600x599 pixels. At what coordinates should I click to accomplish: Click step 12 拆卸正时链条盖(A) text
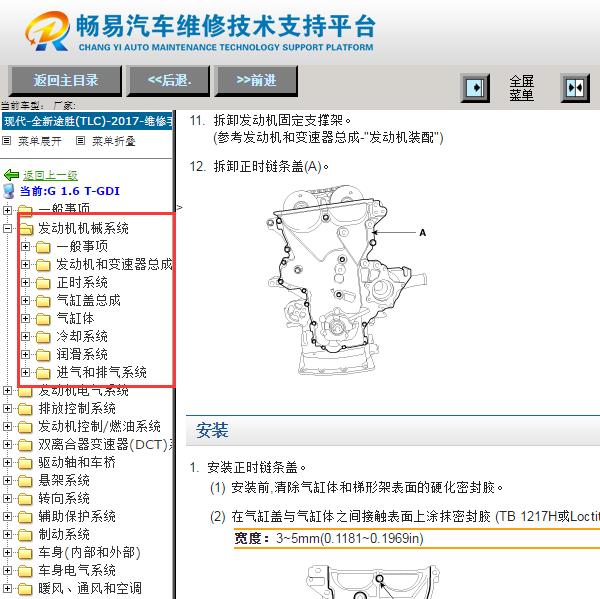coord(259,166)
